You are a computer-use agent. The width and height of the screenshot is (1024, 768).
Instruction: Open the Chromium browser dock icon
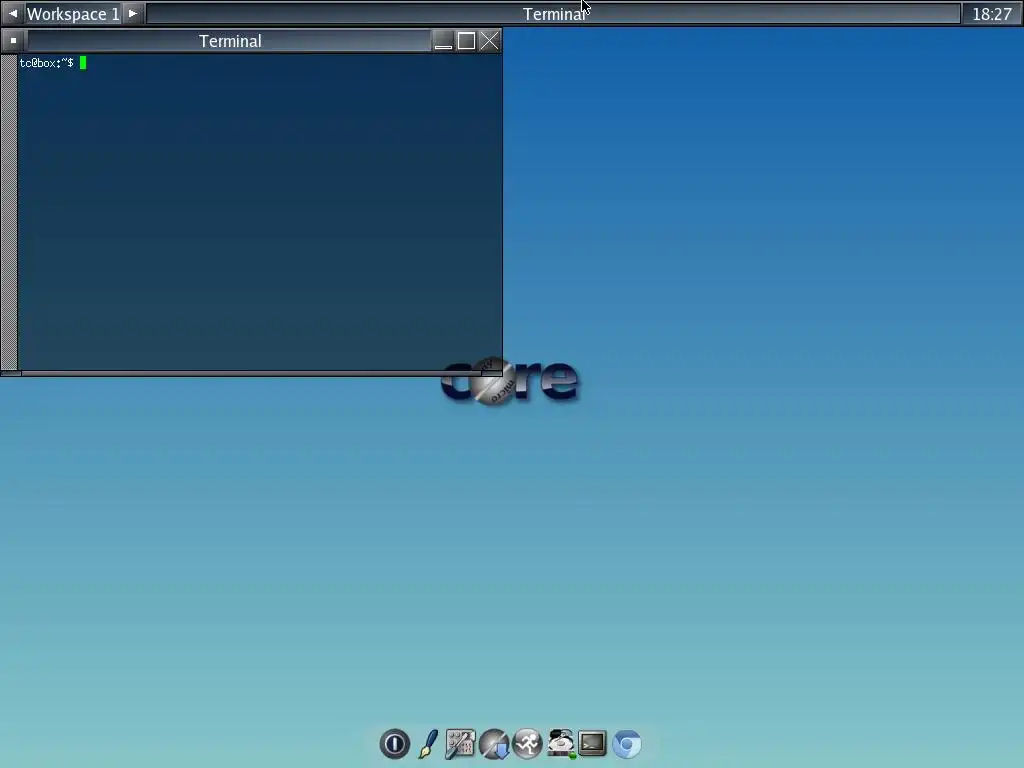(627, 744)
